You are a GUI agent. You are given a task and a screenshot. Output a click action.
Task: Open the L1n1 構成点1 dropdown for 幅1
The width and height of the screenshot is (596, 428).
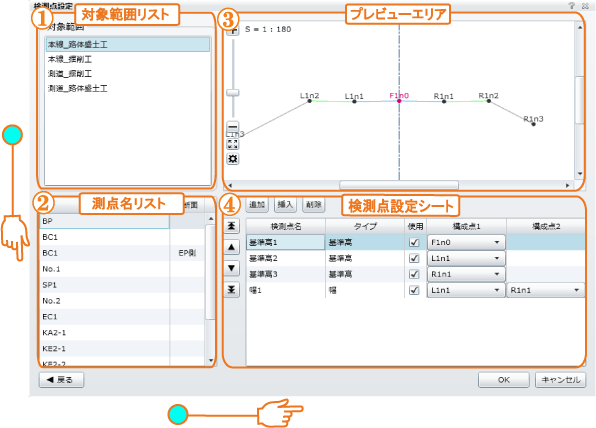(466, 290)
